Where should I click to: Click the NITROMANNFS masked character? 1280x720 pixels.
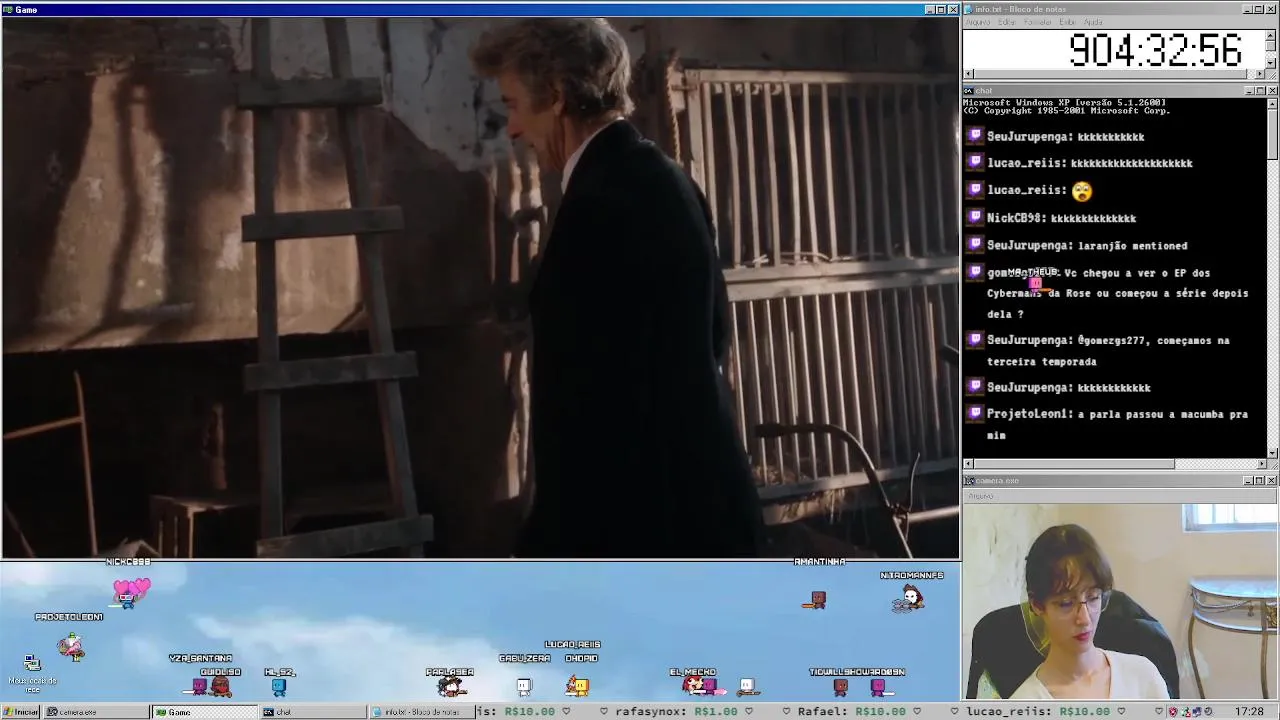(x=910, y=599)
